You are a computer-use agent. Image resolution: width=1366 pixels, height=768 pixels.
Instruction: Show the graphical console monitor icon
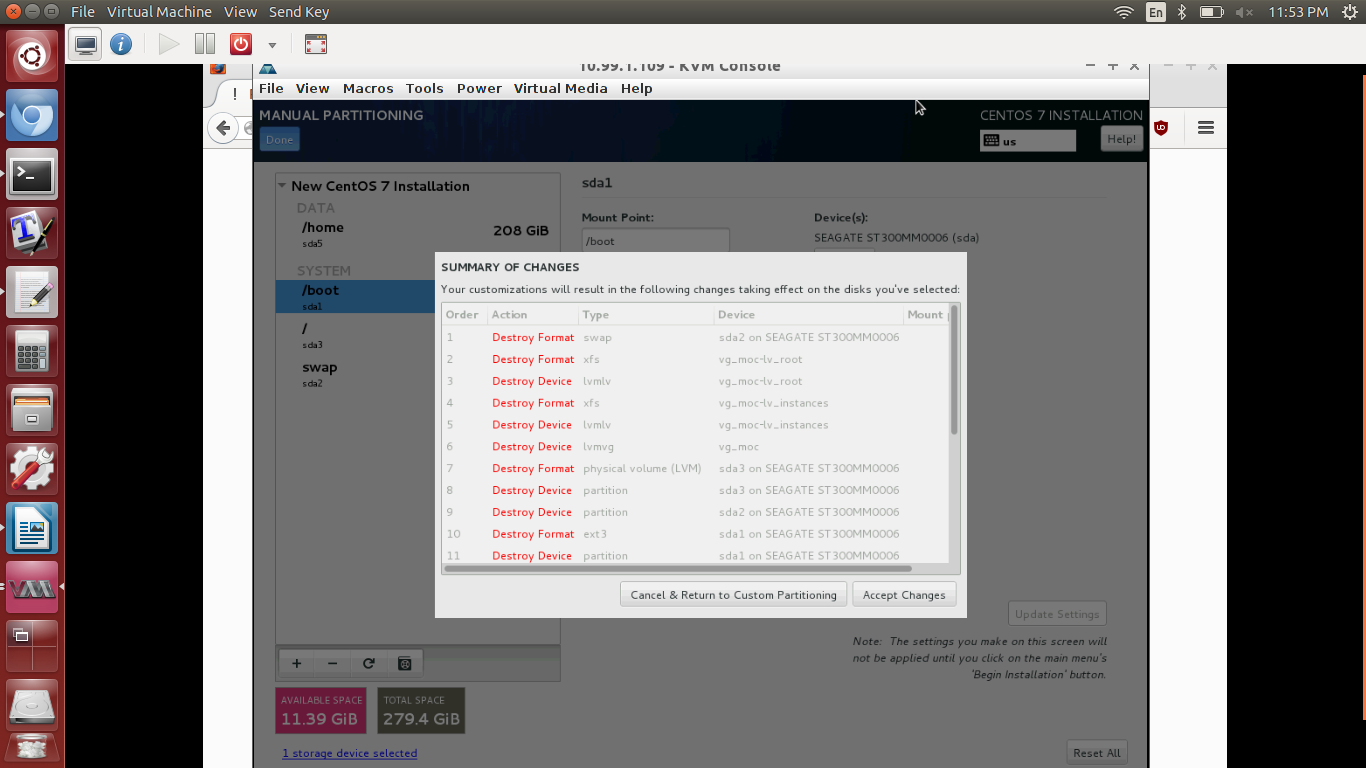pos(86,44)
